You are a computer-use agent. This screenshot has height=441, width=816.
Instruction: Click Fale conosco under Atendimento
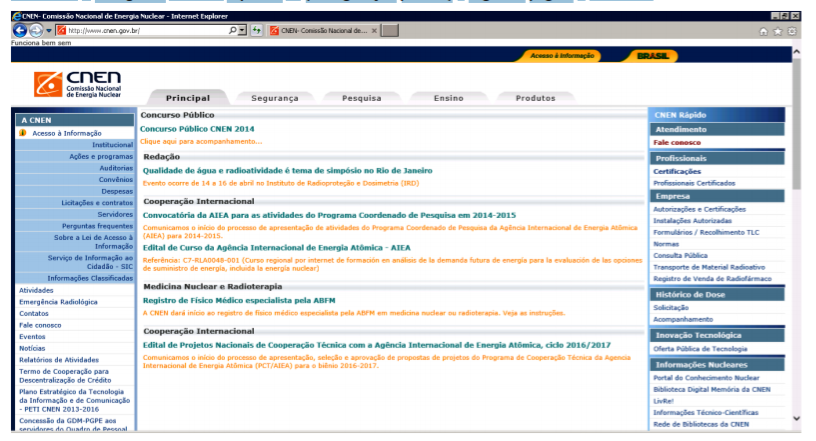coord(677,142)
